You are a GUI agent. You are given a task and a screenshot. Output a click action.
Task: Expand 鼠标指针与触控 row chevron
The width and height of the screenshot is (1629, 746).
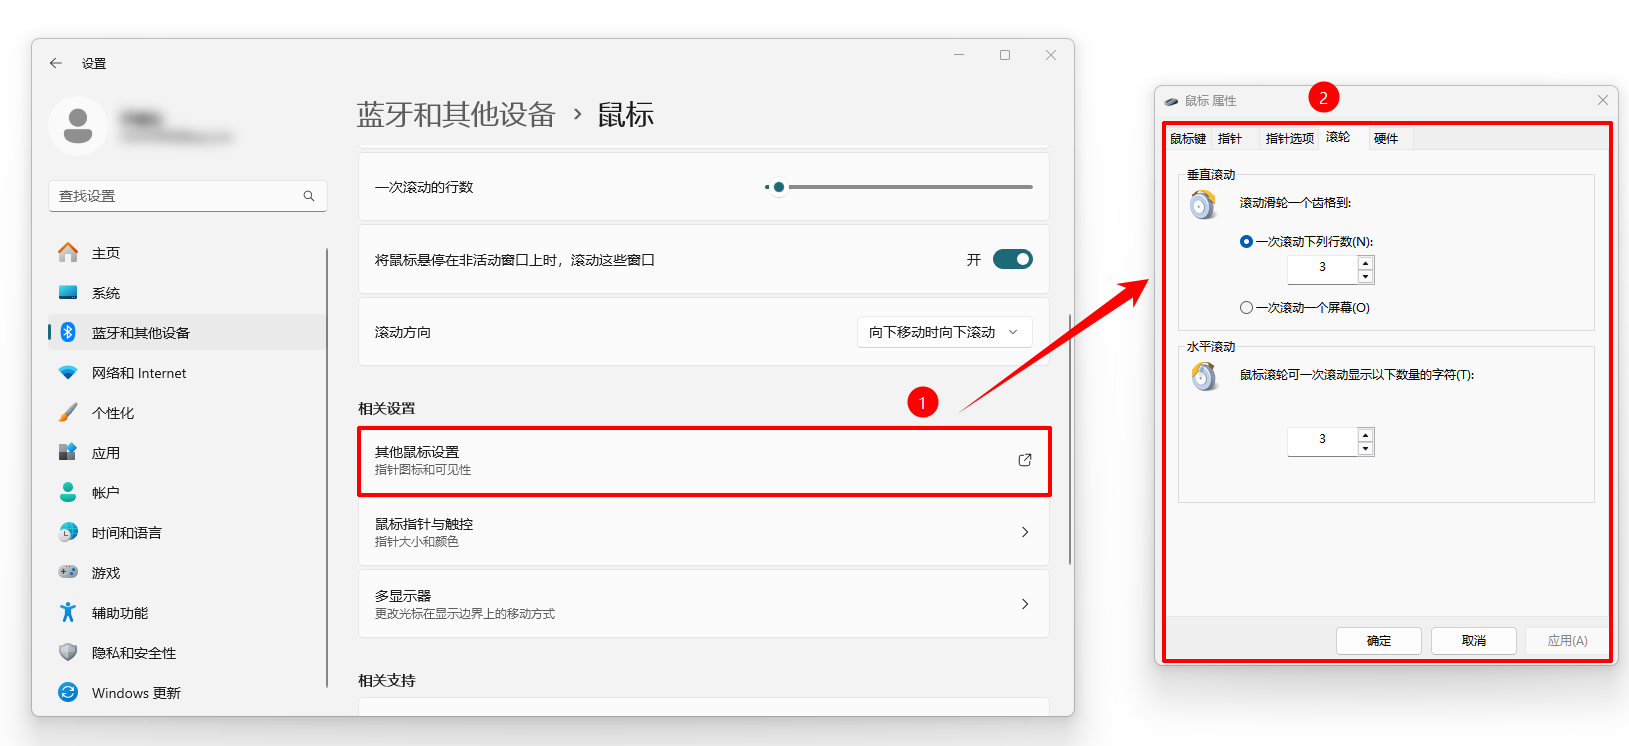(1025, 532)
